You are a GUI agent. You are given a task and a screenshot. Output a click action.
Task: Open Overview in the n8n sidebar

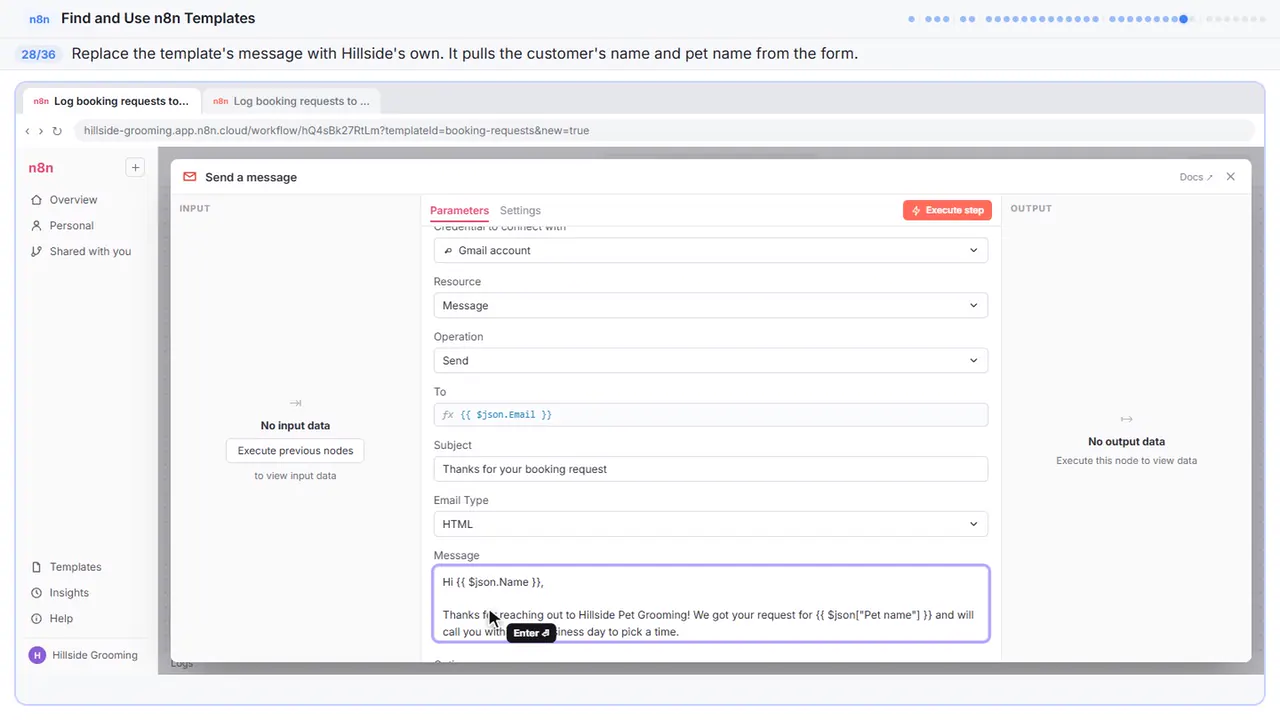pos(73,200)
